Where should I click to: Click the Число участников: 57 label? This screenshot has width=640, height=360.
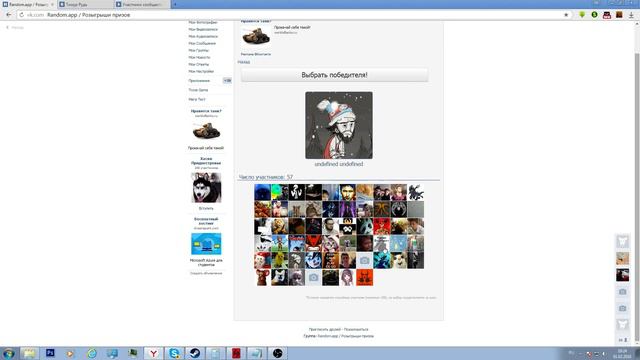[266, 177]
